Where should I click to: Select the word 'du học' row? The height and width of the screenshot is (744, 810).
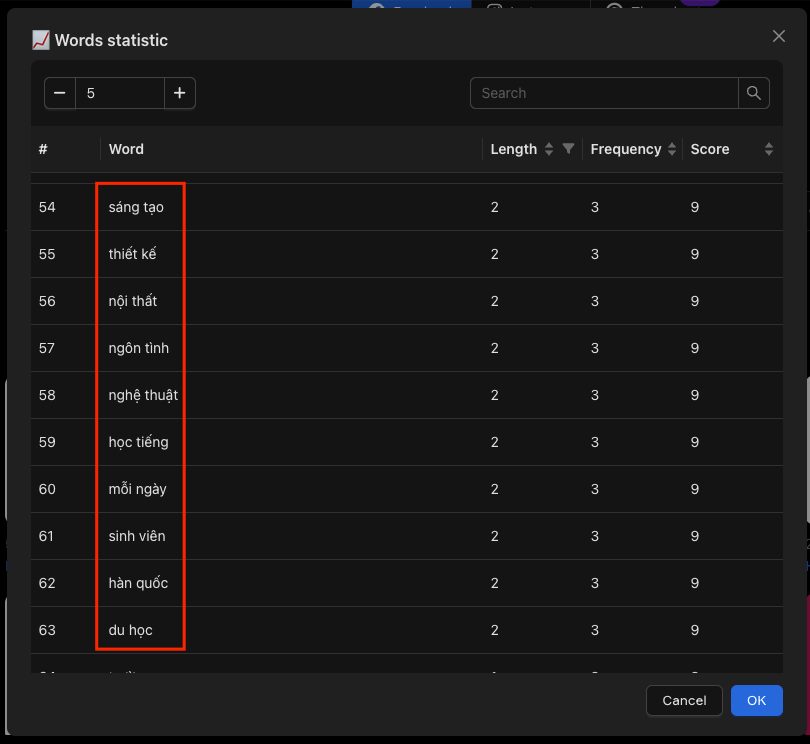(407, 630)
